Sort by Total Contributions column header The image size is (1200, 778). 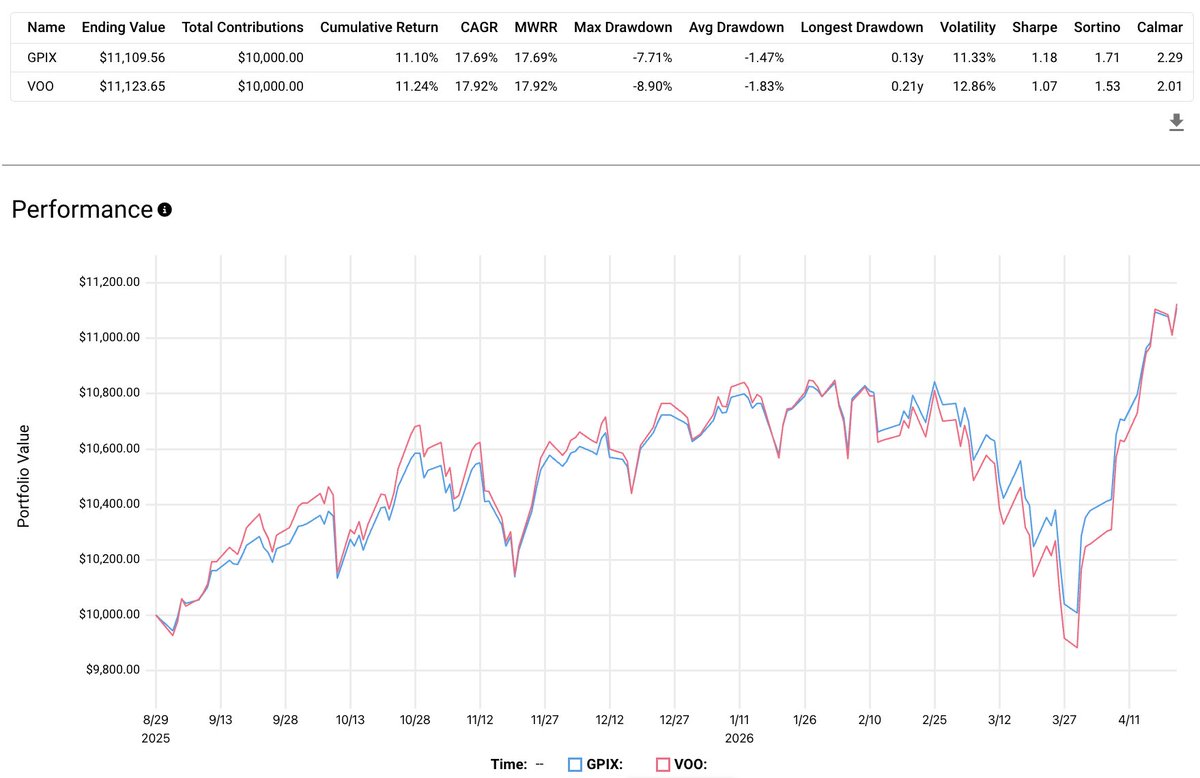243,27
